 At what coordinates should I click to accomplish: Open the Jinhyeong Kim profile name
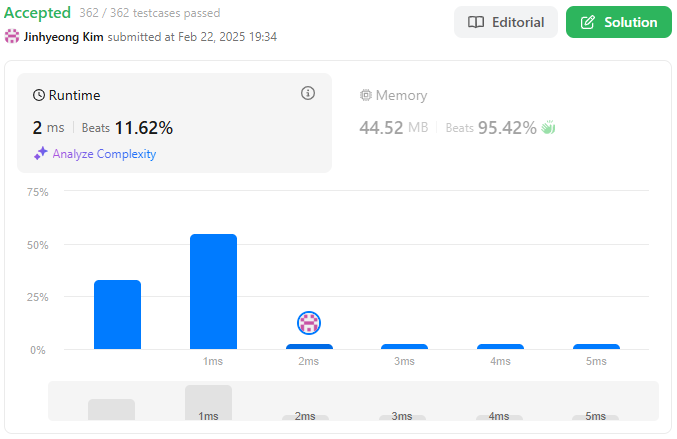coord(63,37)
